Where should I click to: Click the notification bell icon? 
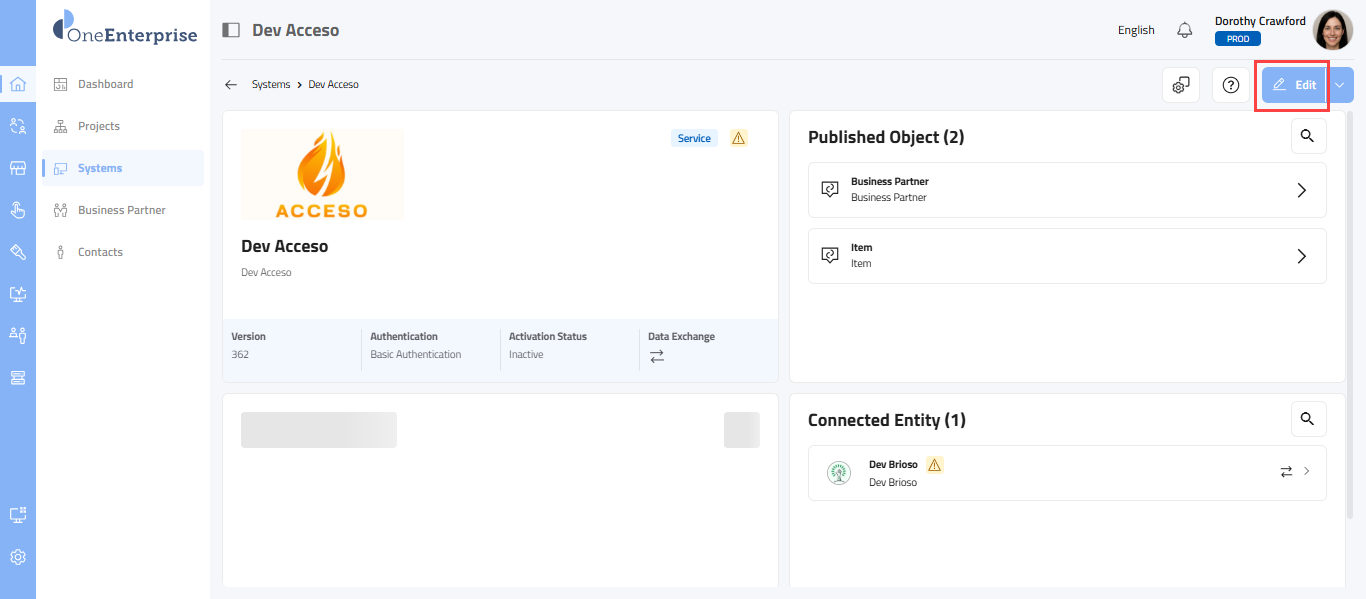click(x=1185, y=30)
